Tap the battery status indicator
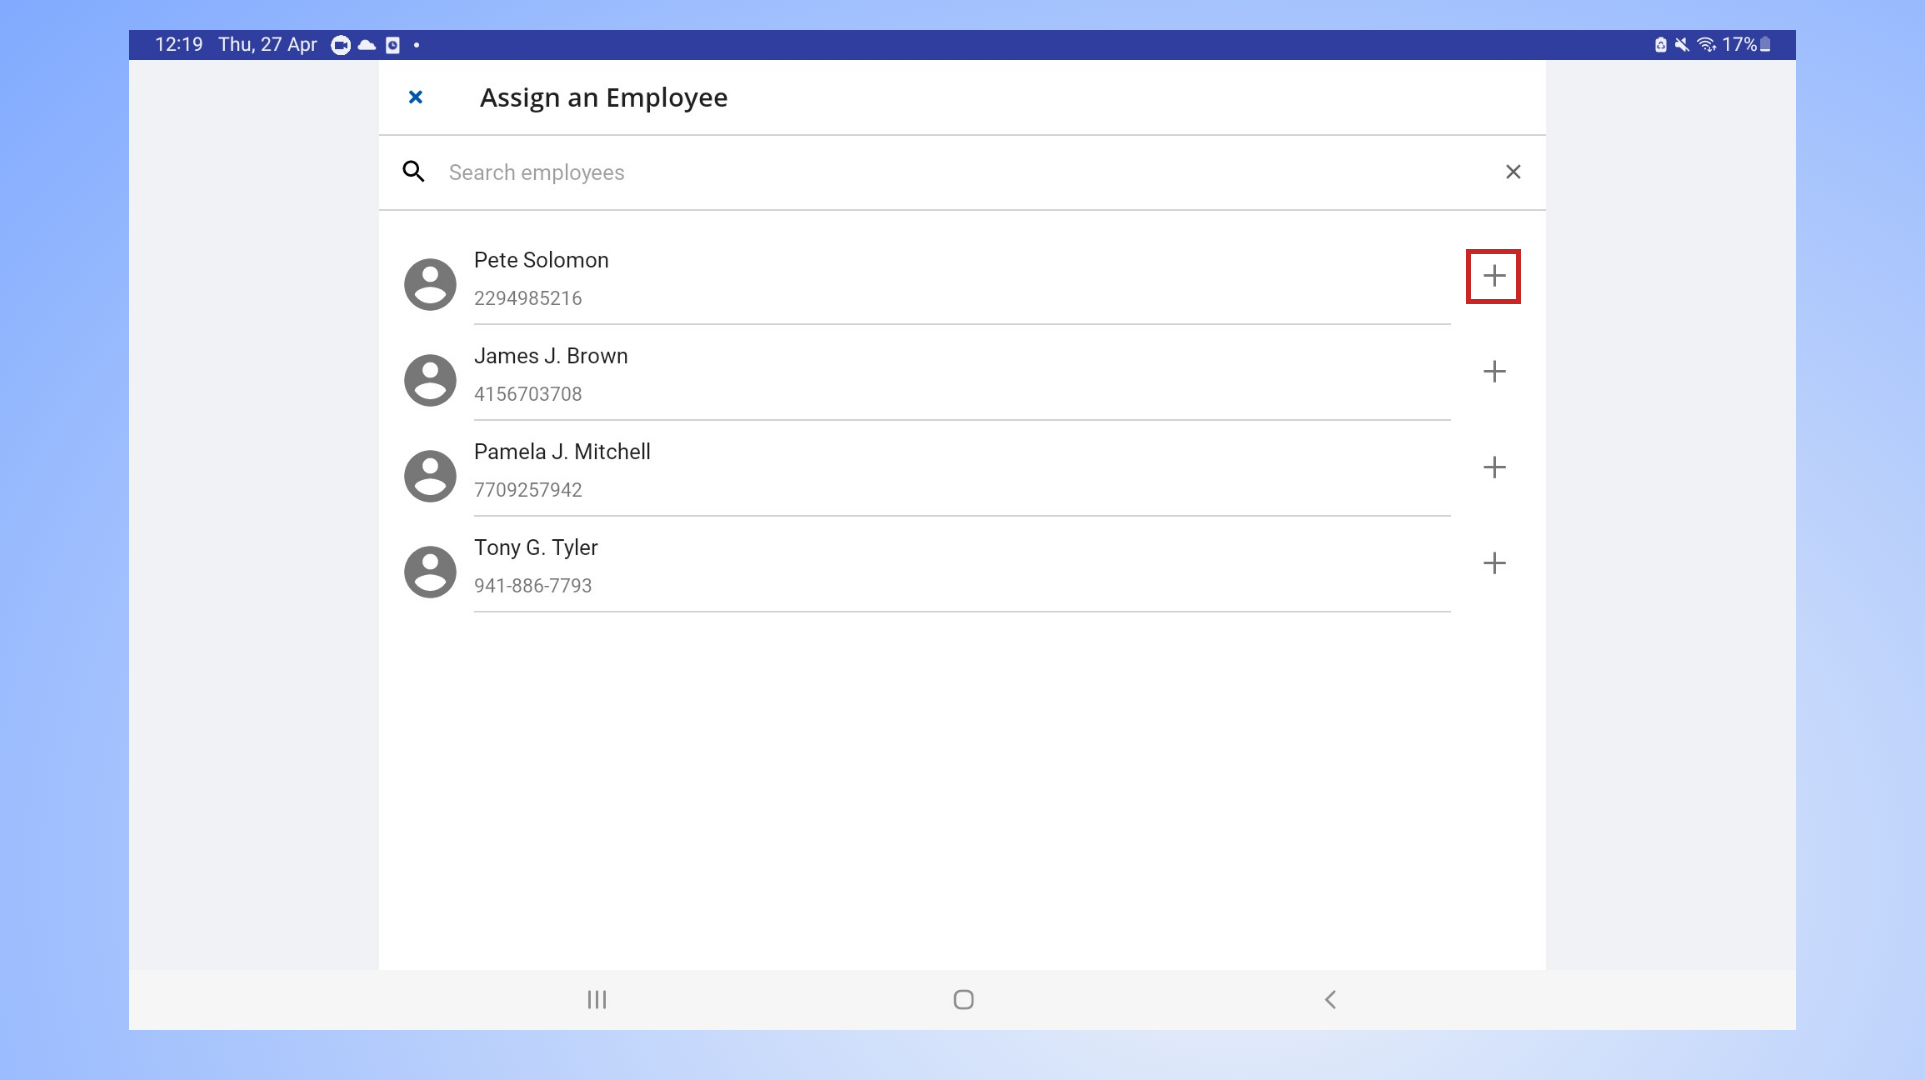This screenshot has height=1080, width=1925. [1765, 44]
